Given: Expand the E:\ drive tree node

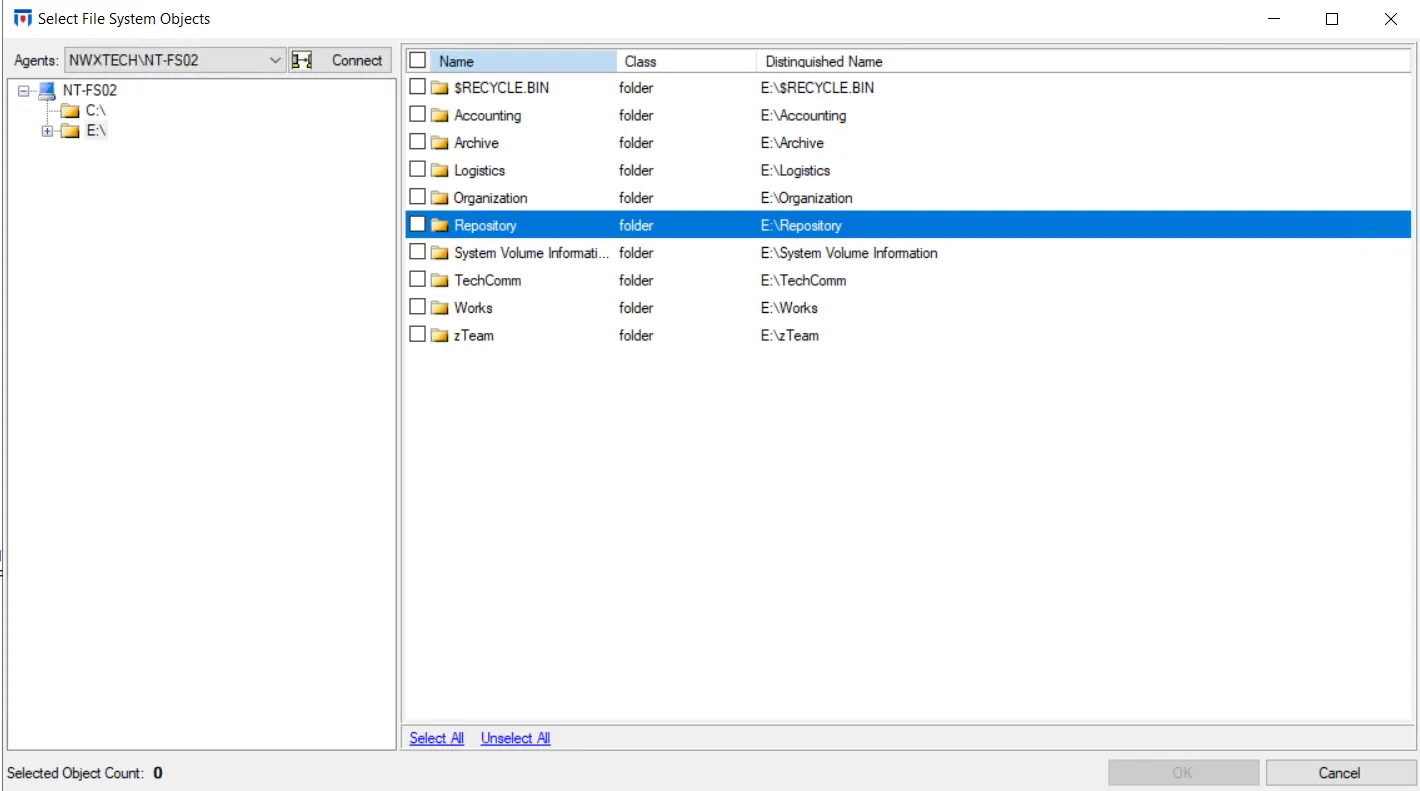Looking at the screenshot, I should [x=47, y=131].
